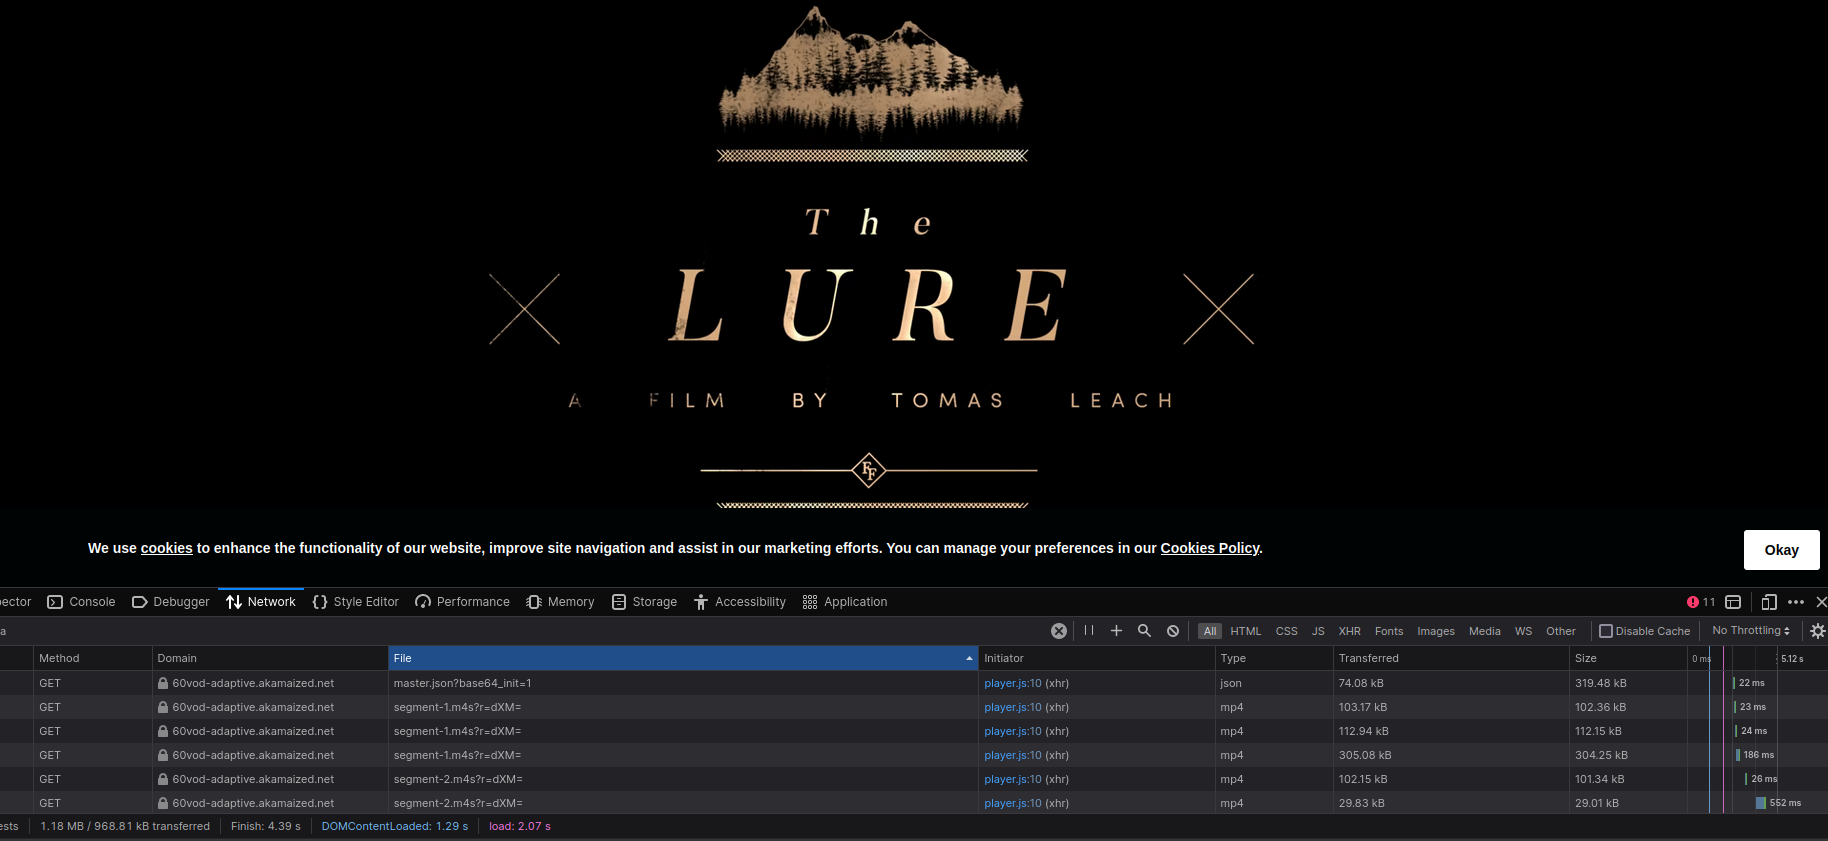The height and width of the screenshot is (841, 1828).
Task: Click lock icon in the 112.94 kB row
Action: coord(163,731)
